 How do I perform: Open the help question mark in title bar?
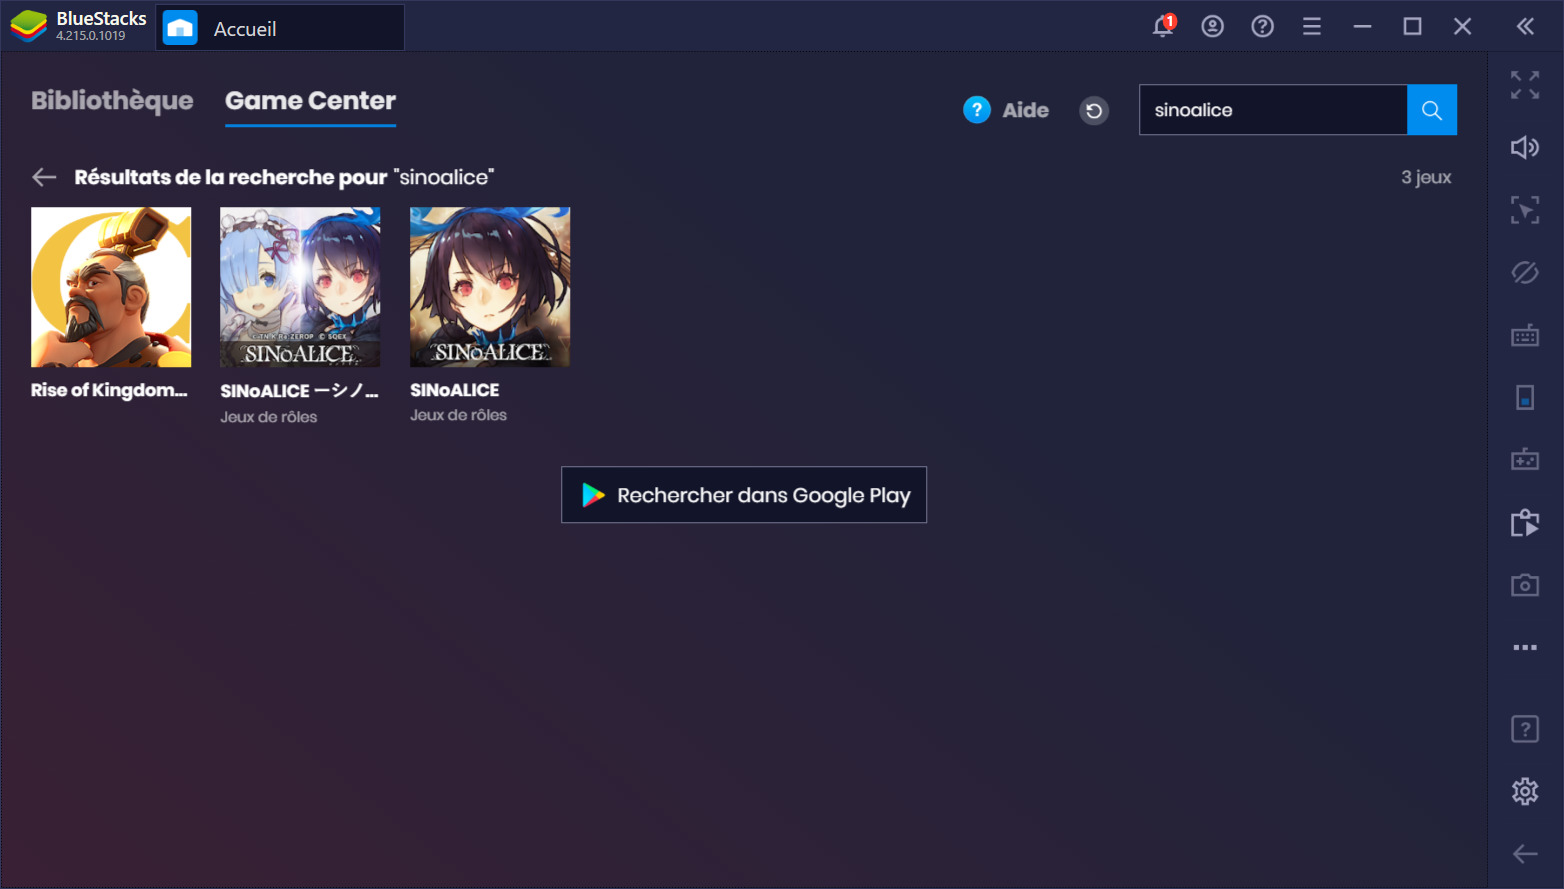point(1263,26)
